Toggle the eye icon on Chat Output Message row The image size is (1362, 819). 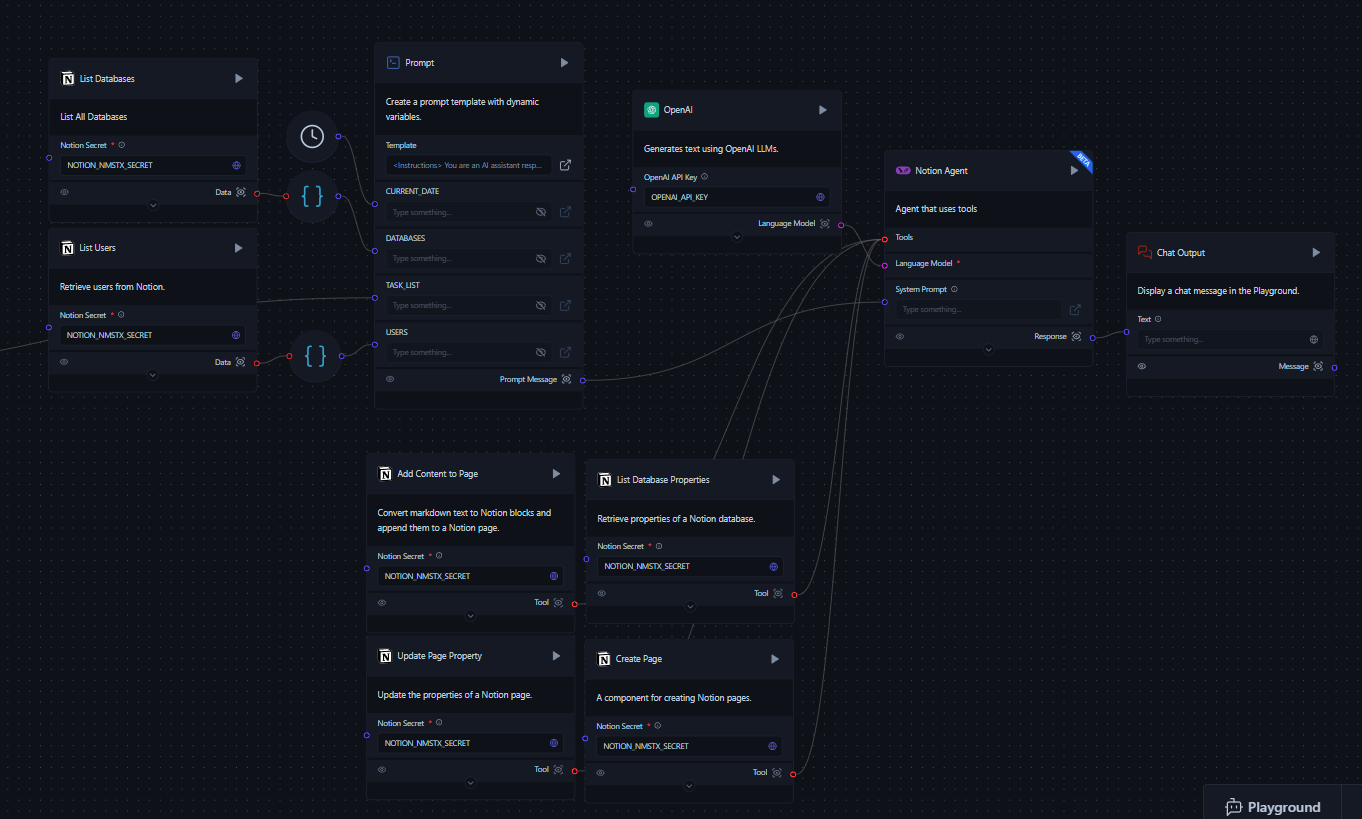(1141, 366)
